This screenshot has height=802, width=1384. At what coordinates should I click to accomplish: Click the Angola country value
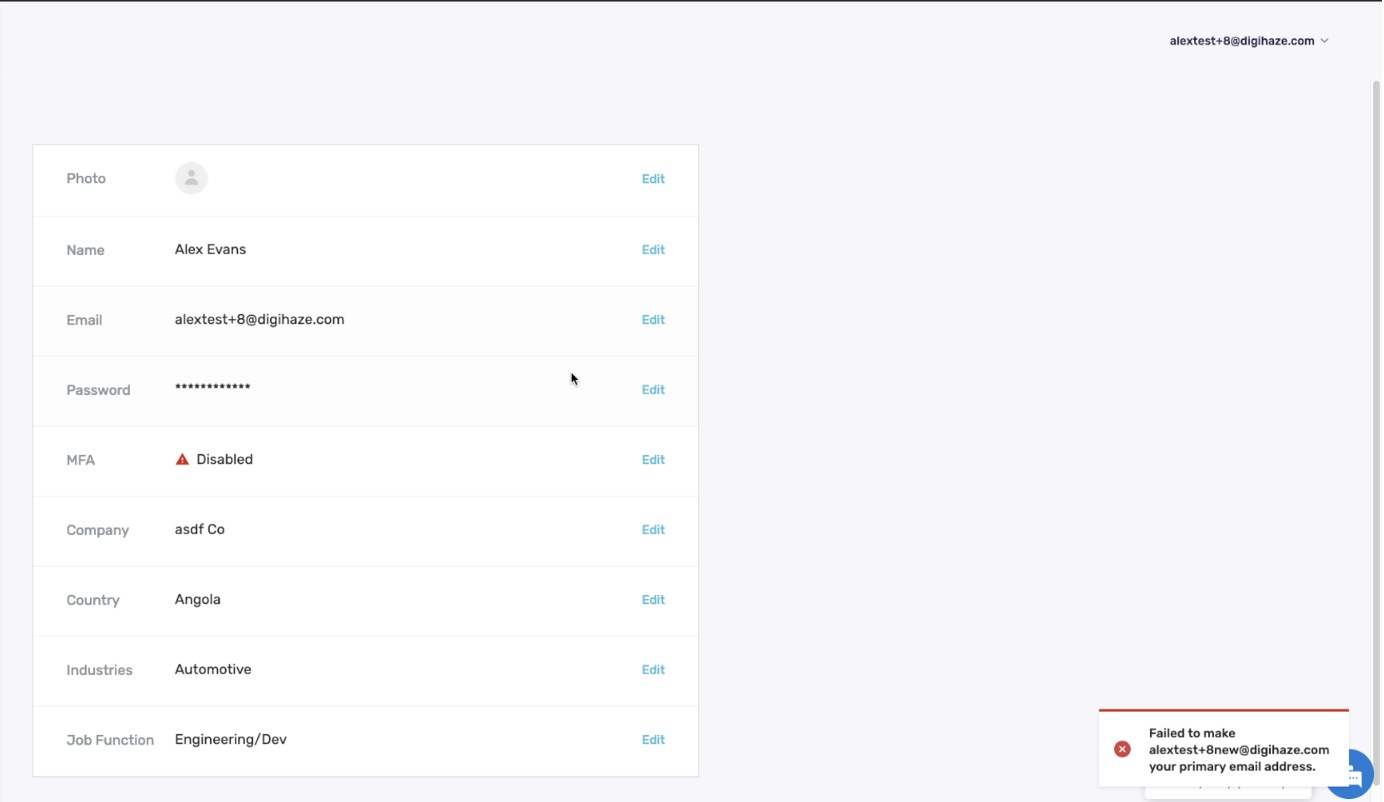click(198, 600)
